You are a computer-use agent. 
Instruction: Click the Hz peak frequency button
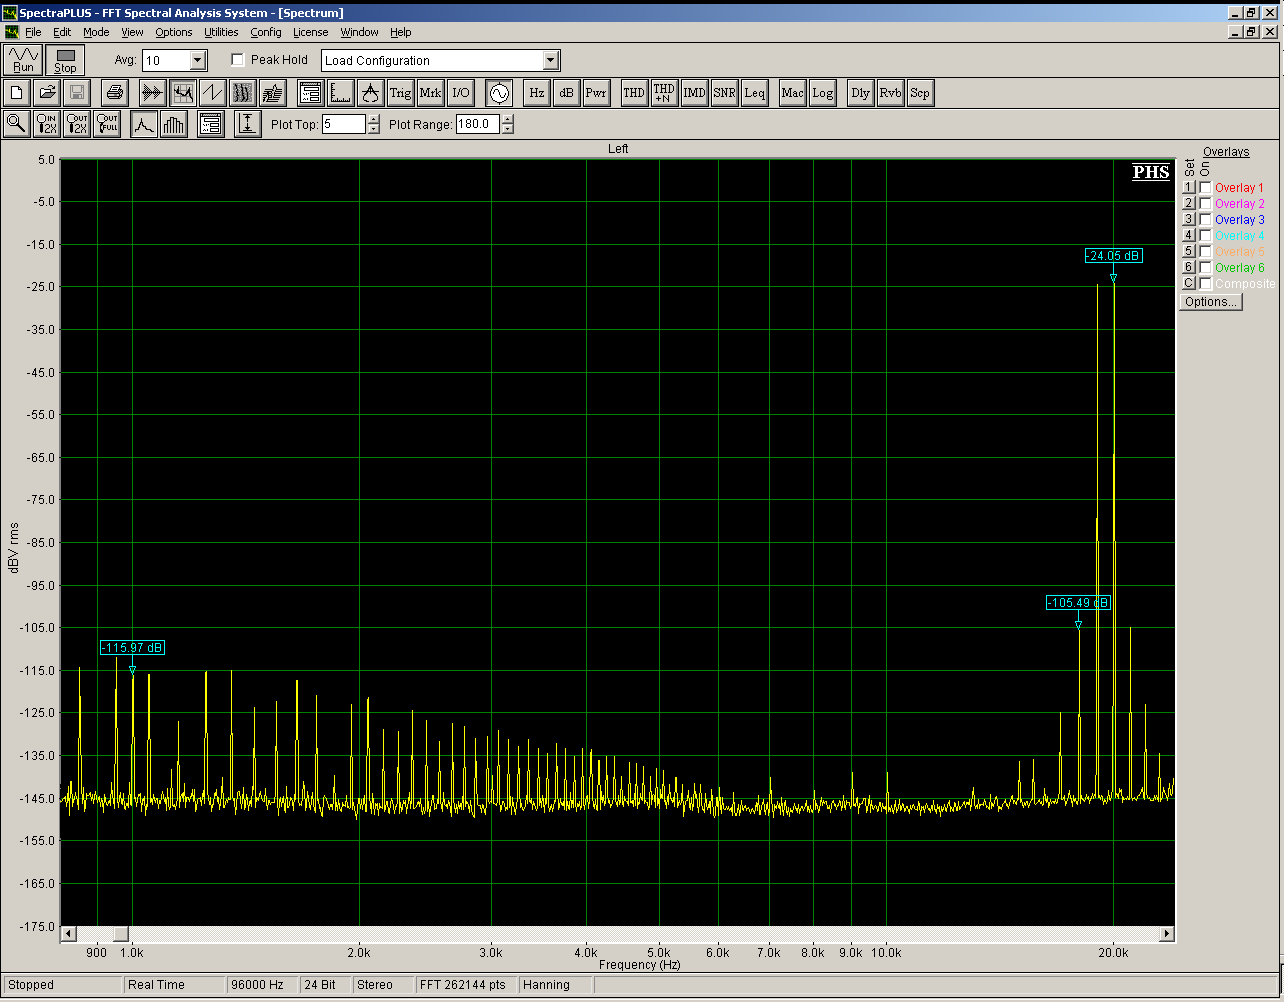click(x=537, y=93)
